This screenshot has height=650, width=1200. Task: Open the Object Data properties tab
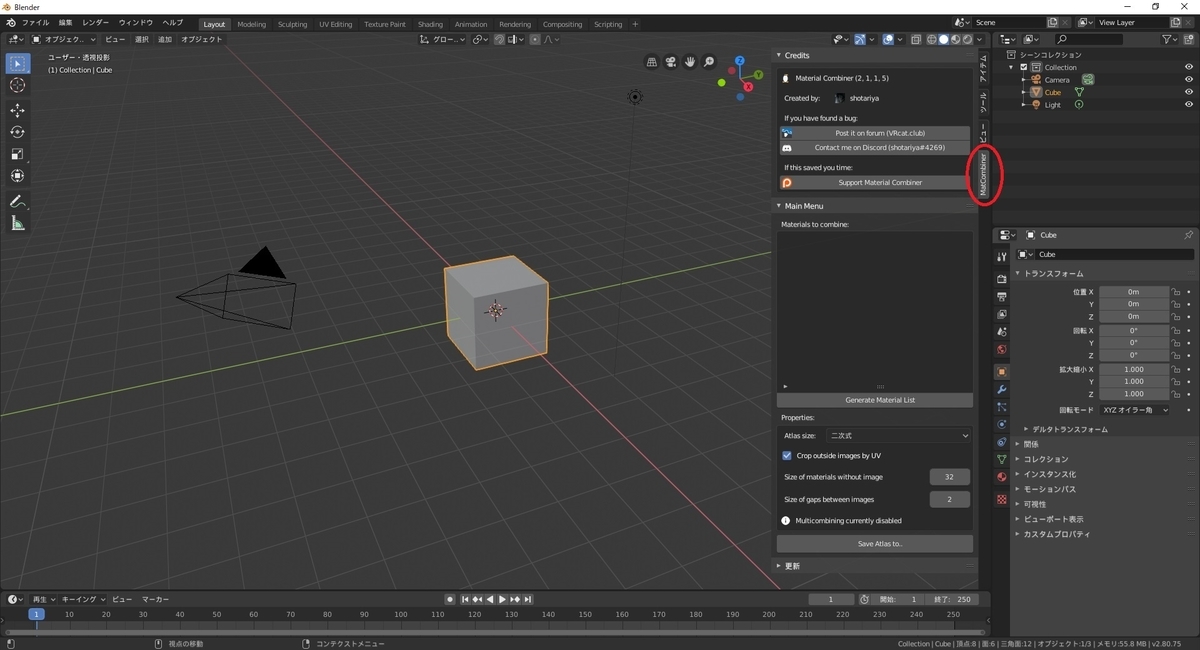tap(1002, 459)
